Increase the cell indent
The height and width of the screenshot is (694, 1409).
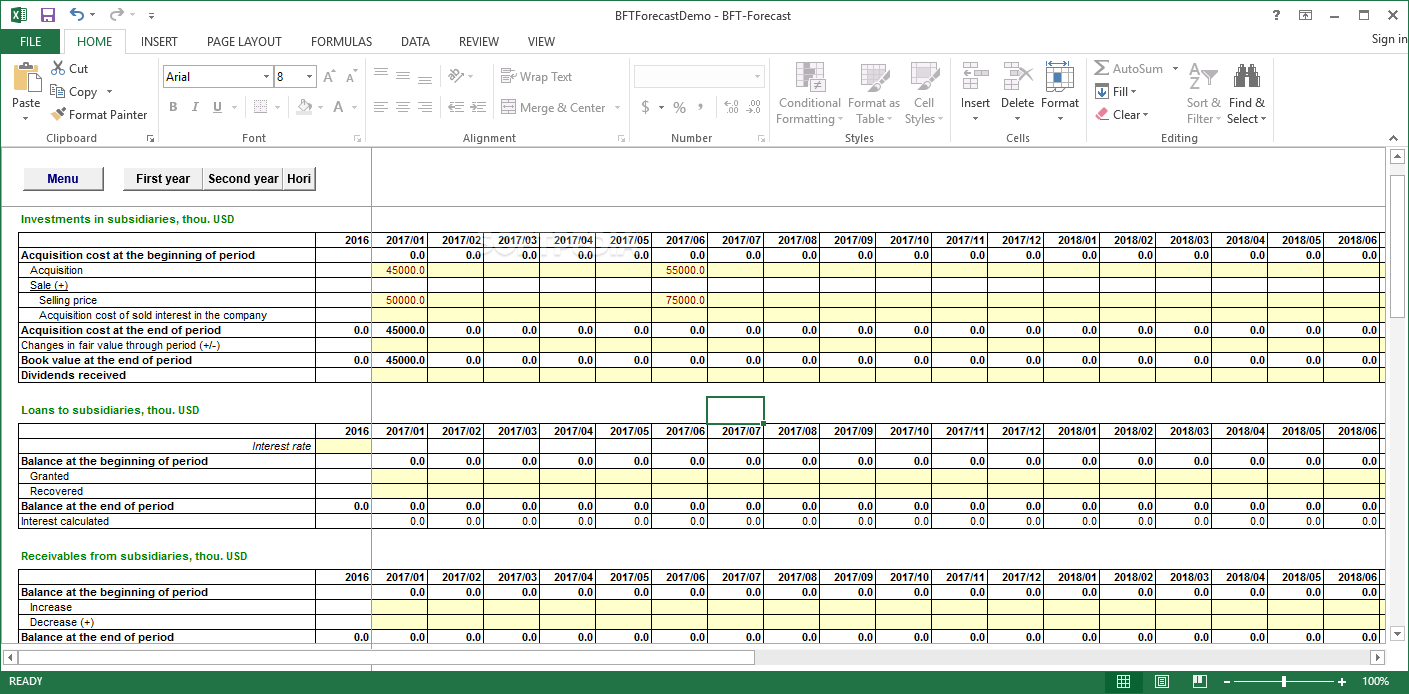tap(478, 107)
